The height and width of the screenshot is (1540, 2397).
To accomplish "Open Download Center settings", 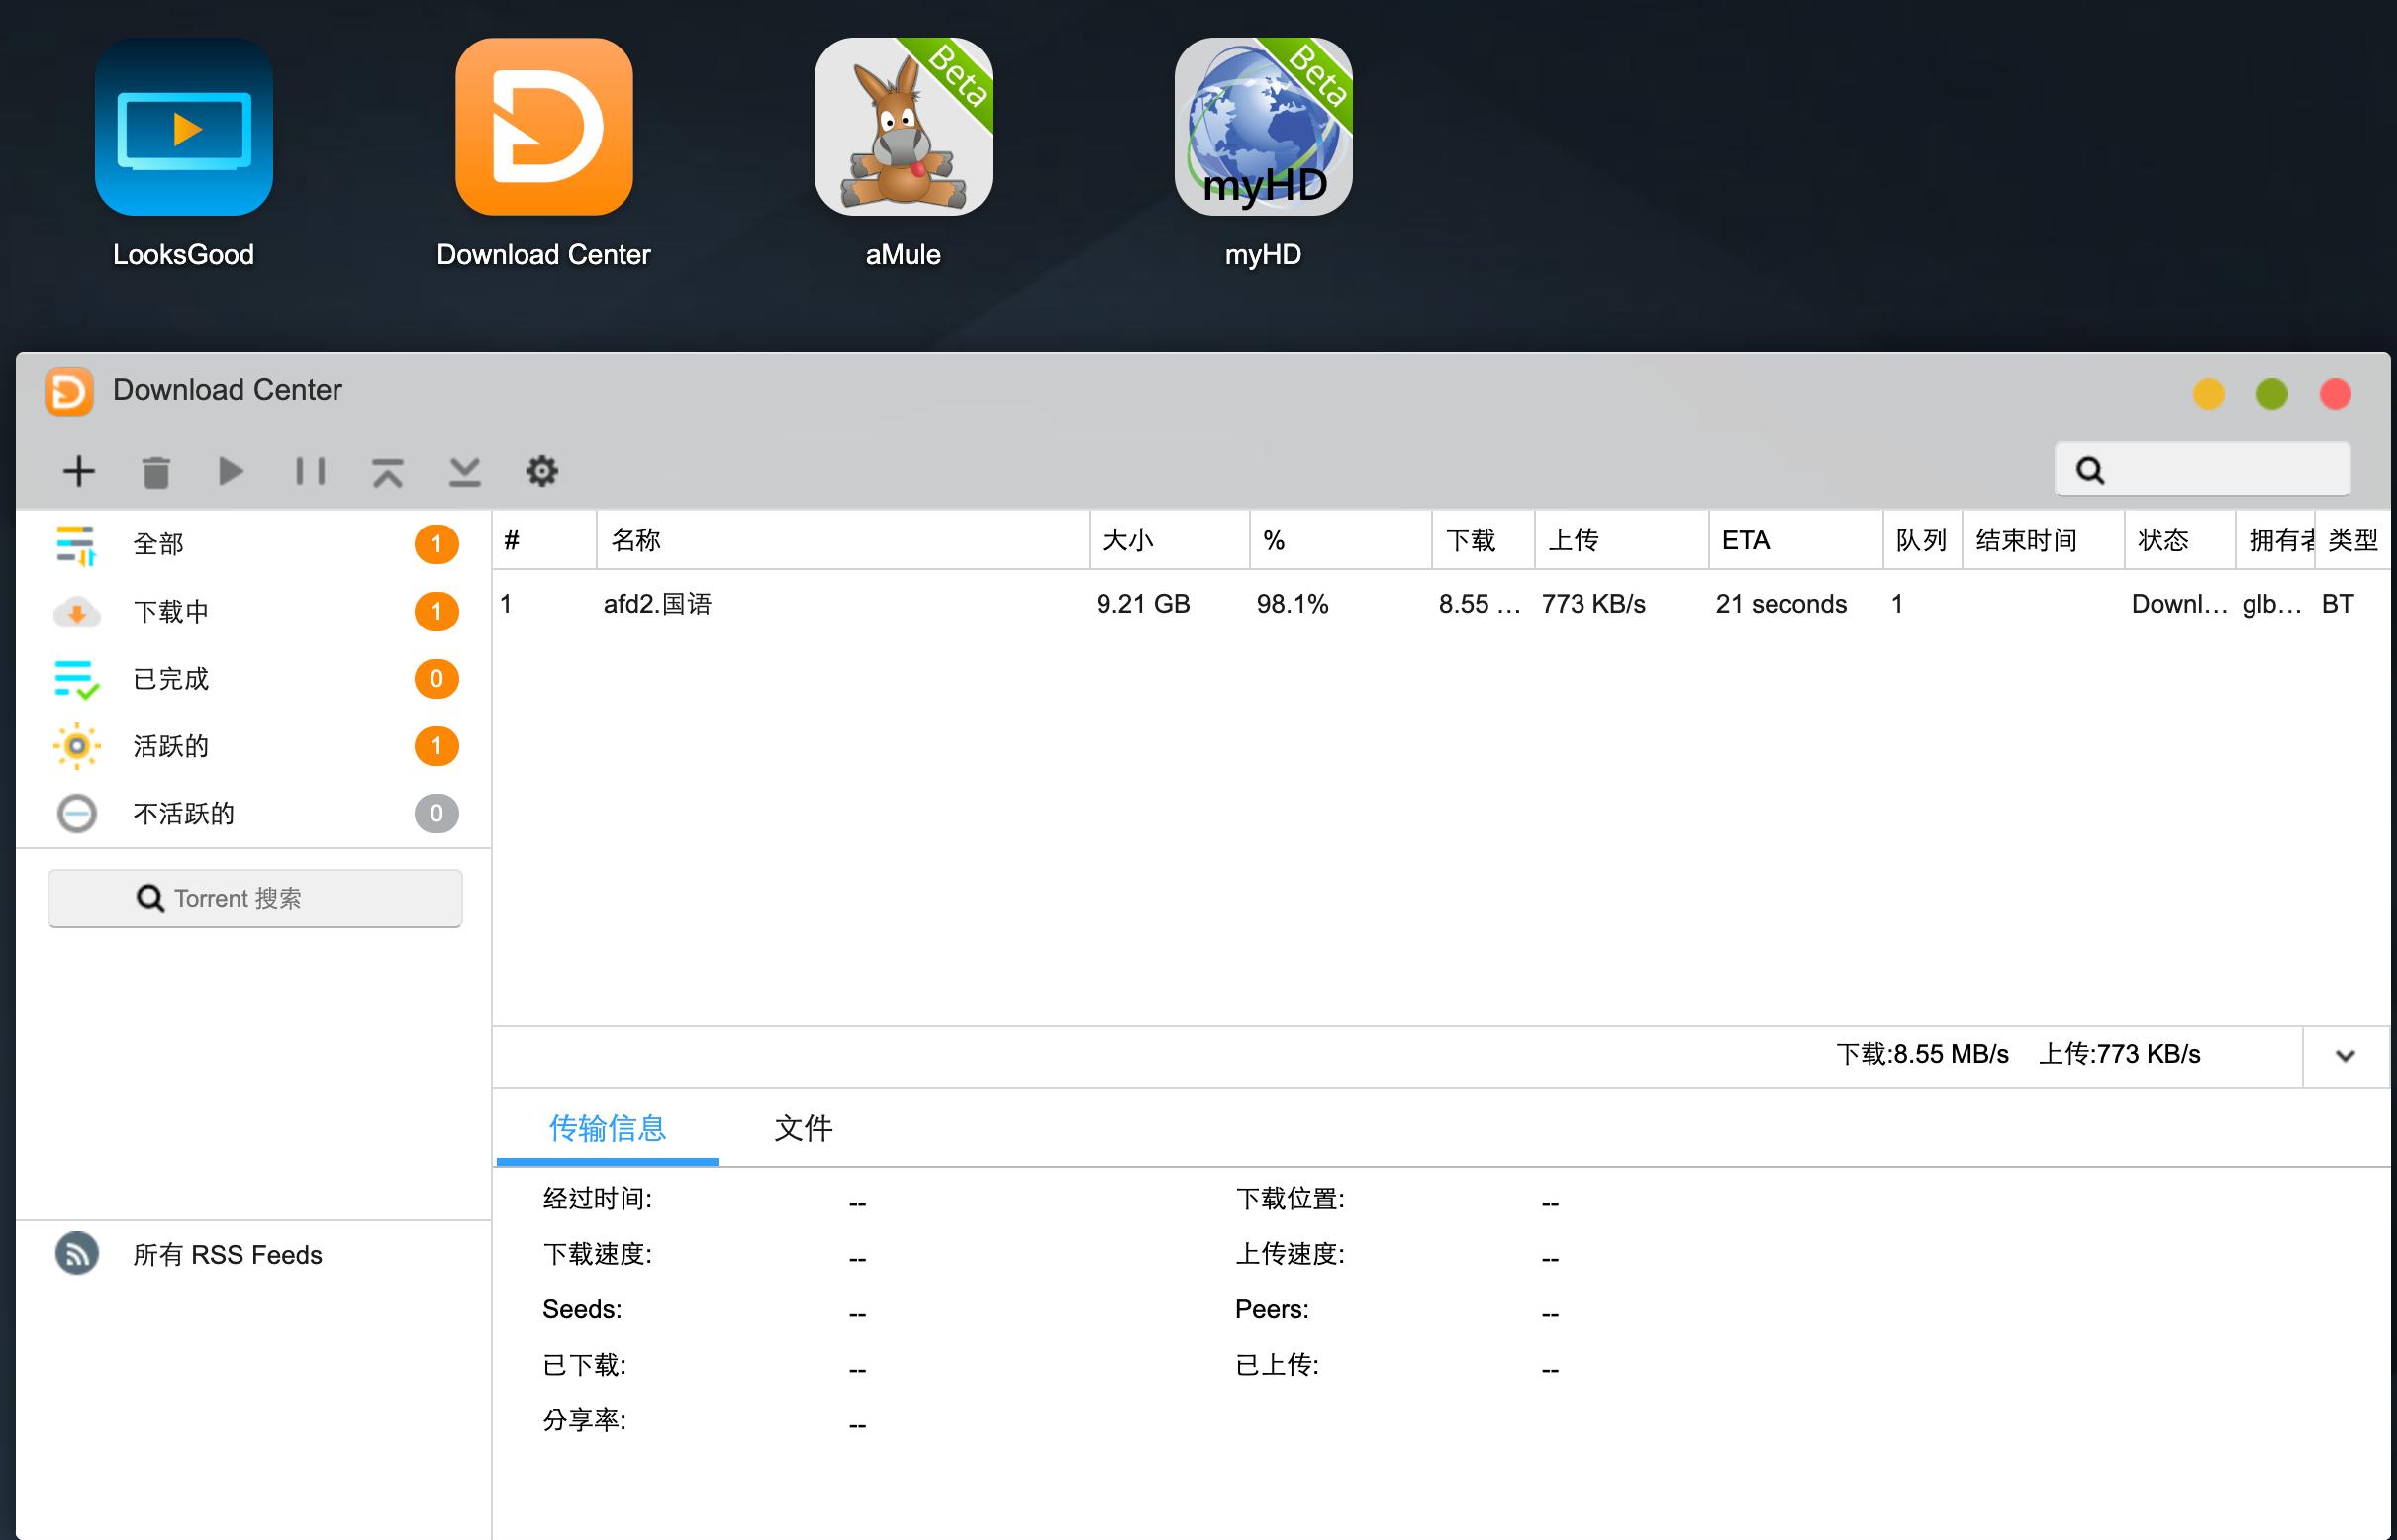I will coord(541,470).
